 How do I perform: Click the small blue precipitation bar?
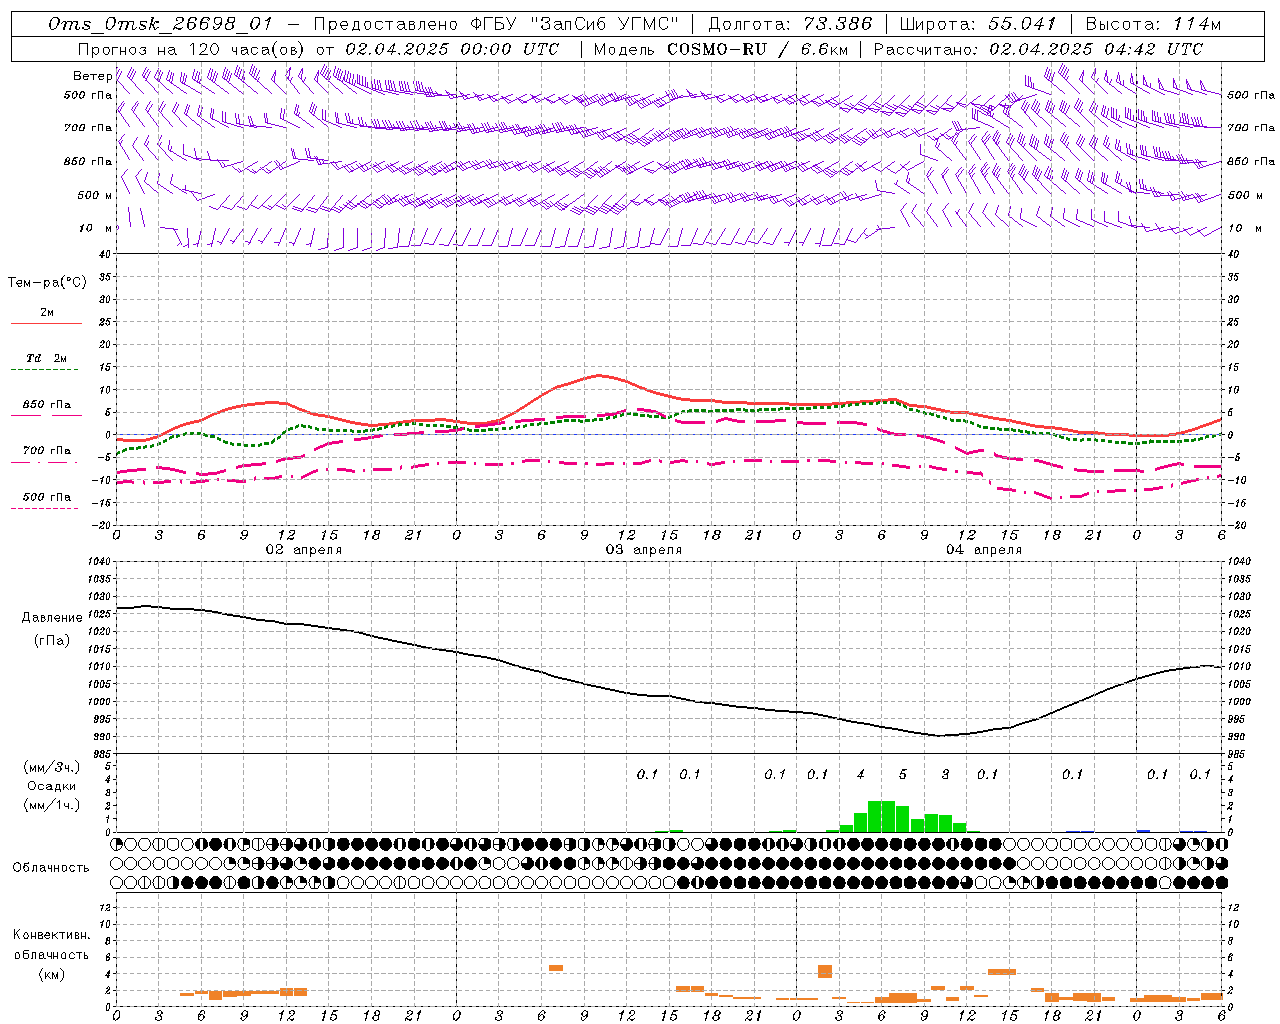[x=1143, y=830]
